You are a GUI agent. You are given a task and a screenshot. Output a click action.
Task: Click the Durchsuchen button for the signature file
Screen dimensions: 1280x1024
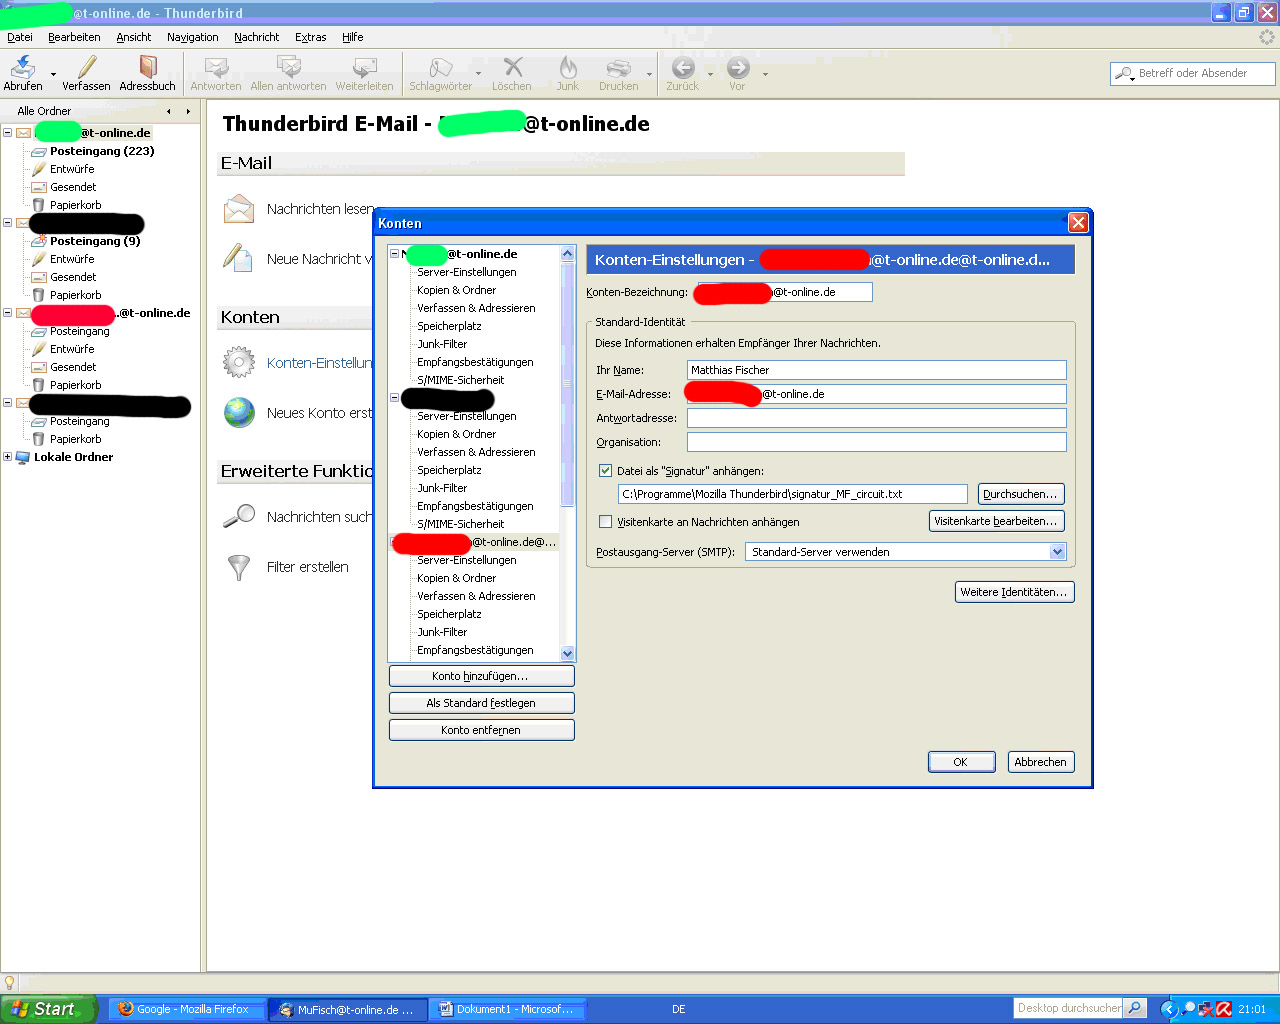pos(1020,494)
